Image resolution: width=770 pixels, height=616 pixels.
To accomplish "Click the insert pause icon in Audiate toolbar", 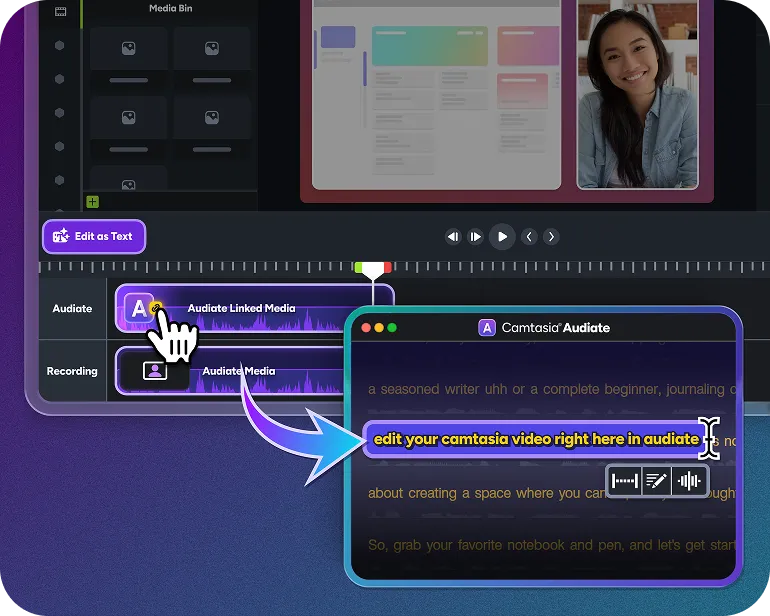I will click(625, 480).
